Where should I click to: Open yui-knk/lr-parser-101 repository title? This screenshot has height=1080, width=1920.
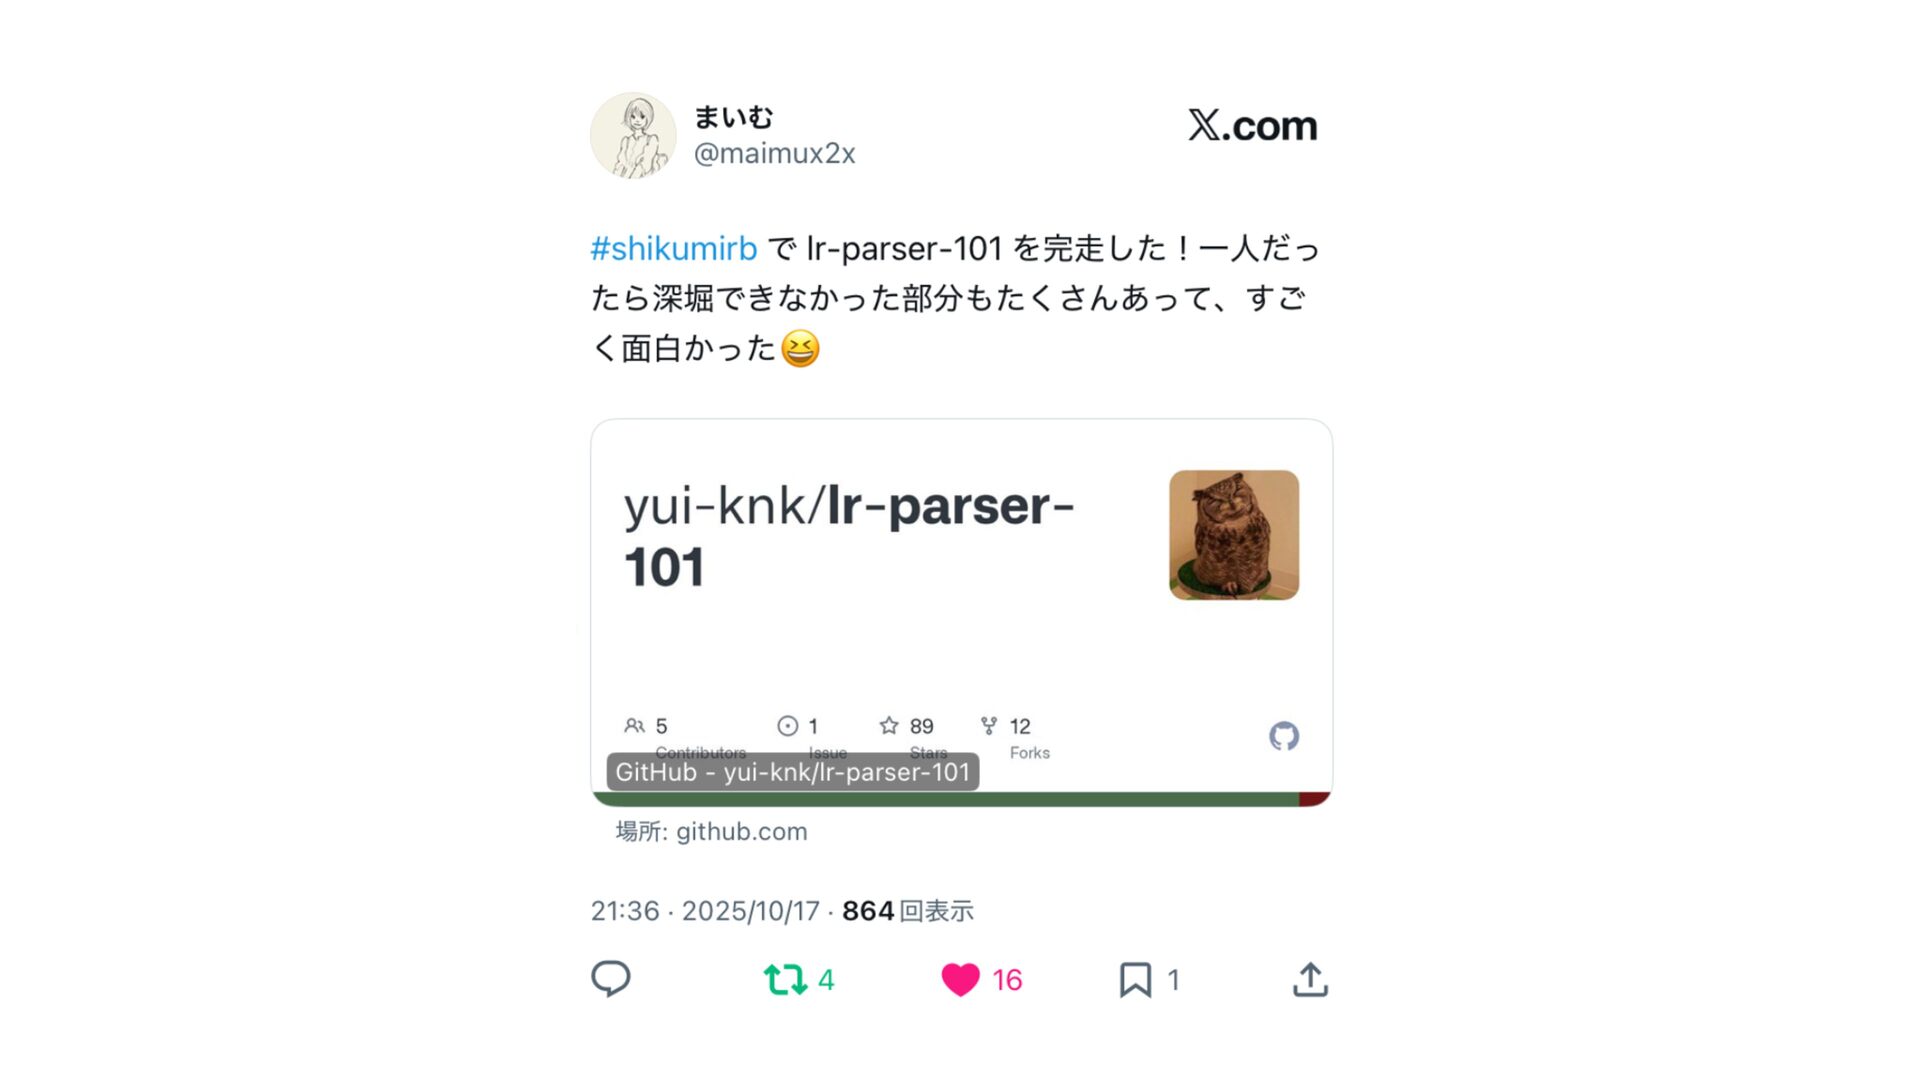pos(849,536)
